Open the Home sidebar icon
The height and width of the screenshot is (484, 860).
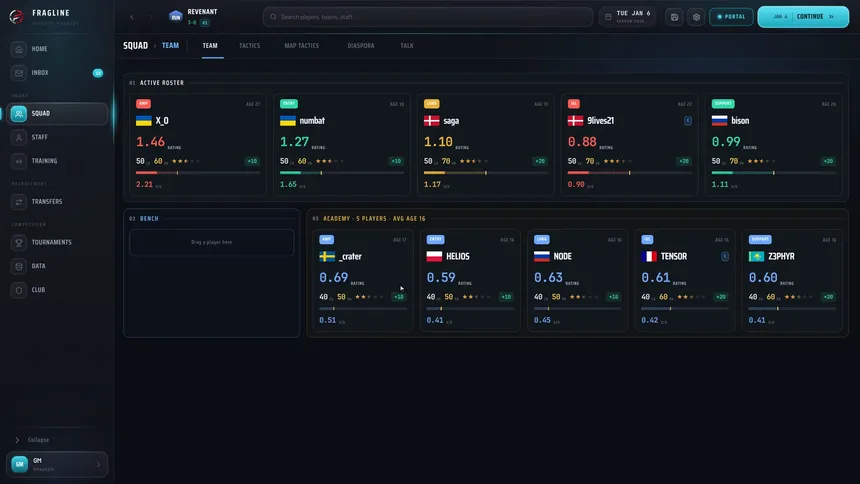[x=19, y=49]
